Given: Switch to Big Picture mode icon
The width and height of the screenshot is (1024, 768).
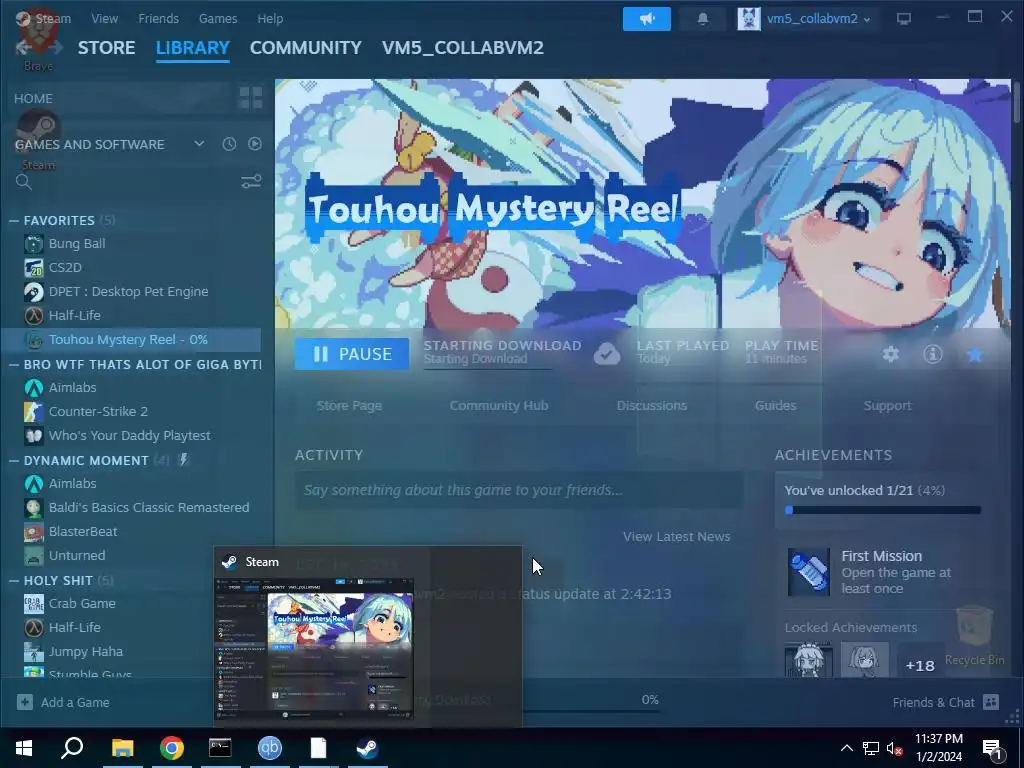Looking at the screenshot, I should (x=904, y=18).
